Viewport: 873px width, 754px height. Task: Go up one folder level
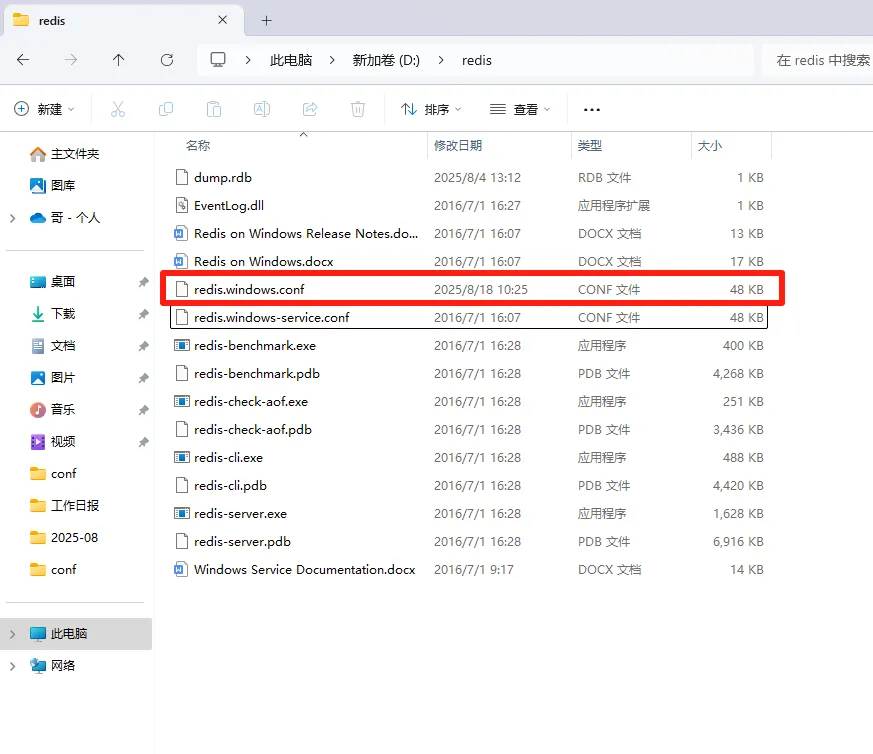coord(119,60)
